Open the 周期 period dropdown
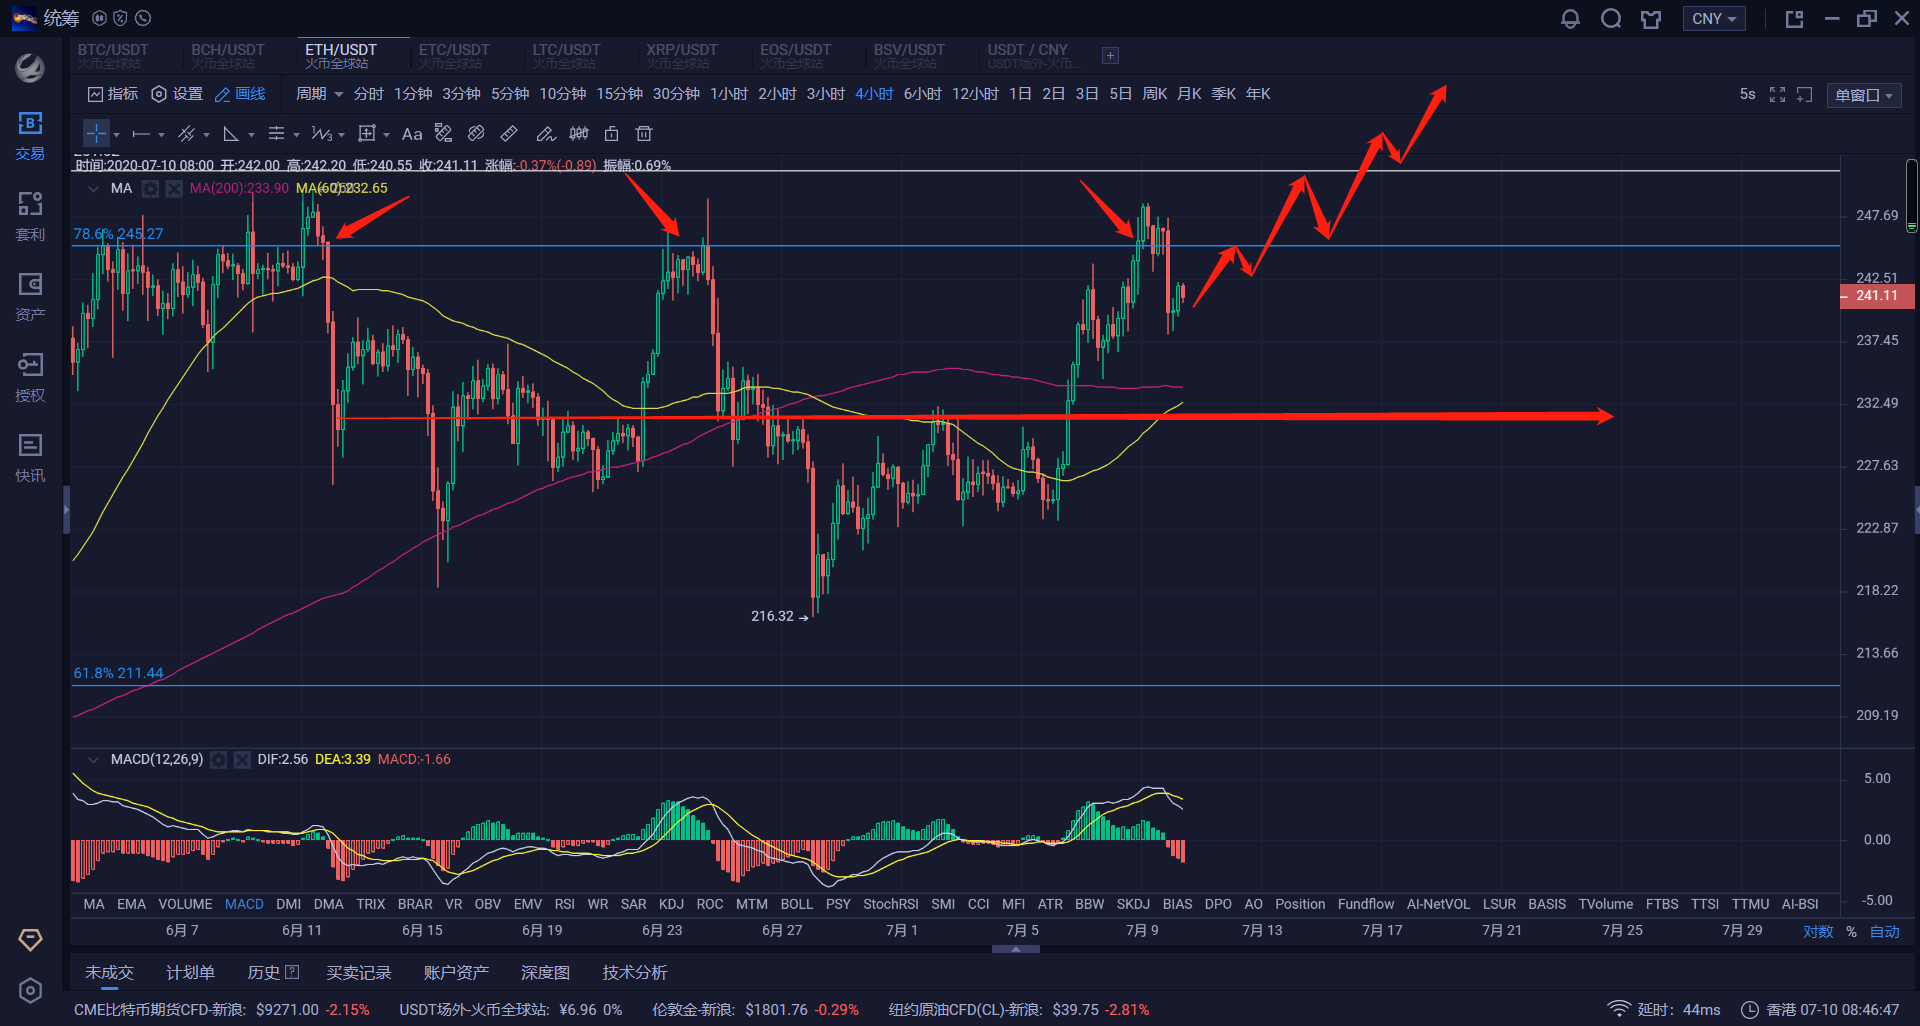 319,94
